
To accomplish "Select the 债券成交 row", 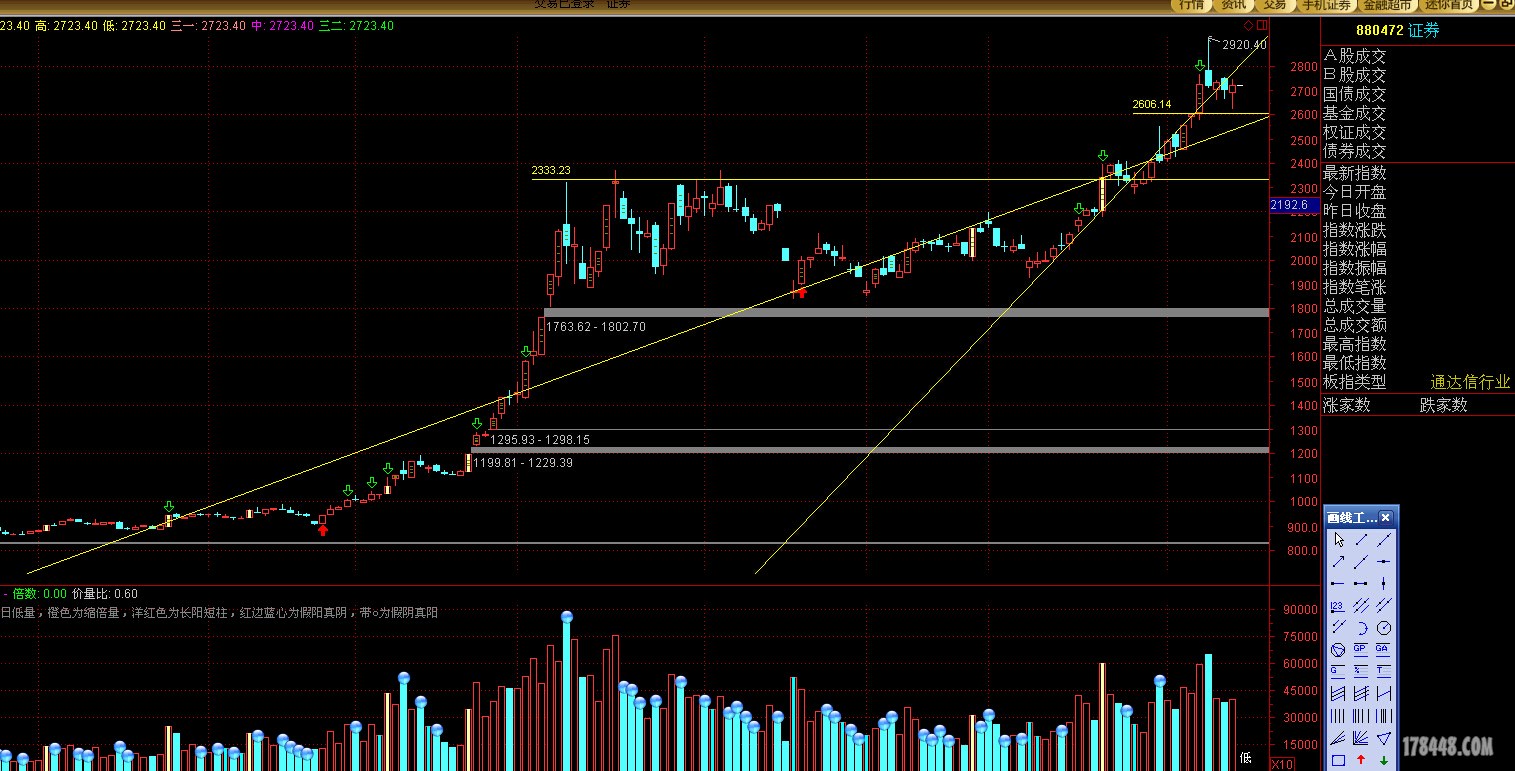I will (x=1355, y=151).
